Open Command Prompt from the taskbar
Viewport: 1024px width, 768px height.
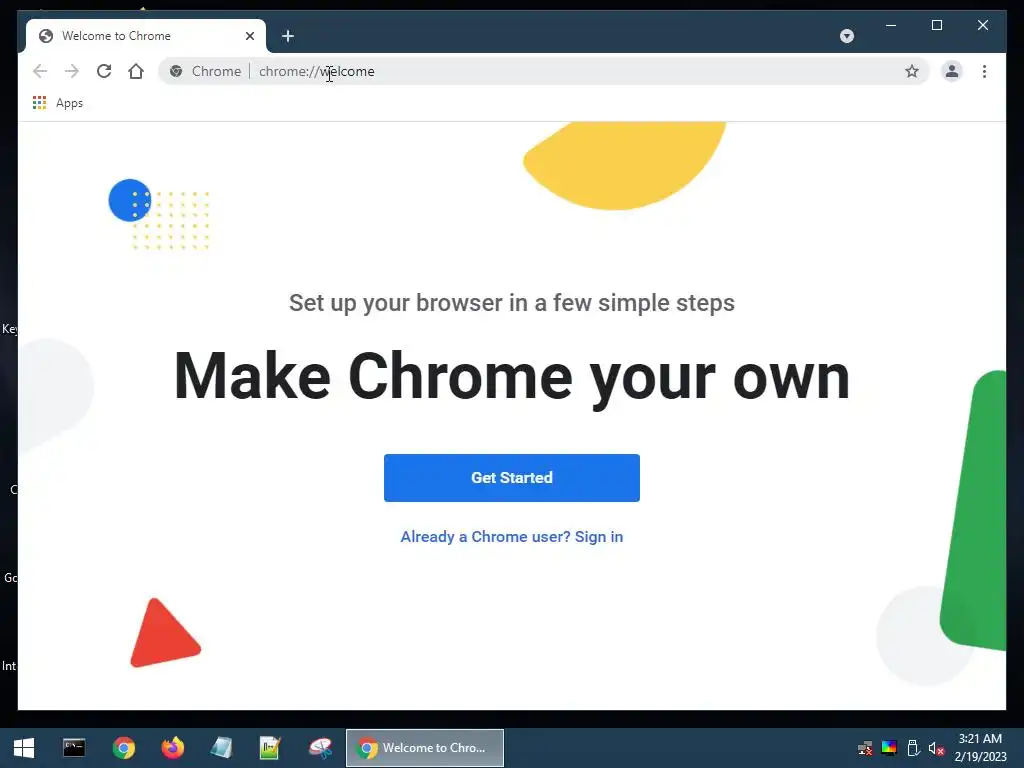coord(74,748)
